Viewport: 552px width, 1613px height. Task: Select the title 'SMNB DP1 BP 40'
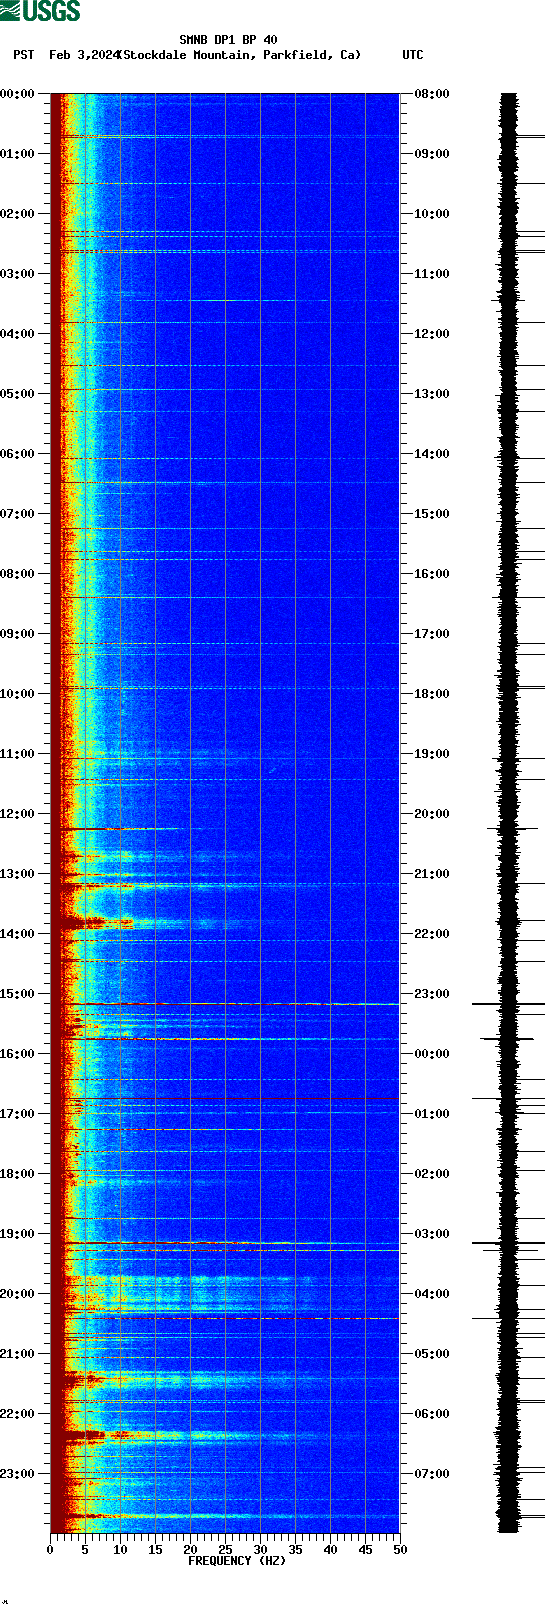coord(228,40)
